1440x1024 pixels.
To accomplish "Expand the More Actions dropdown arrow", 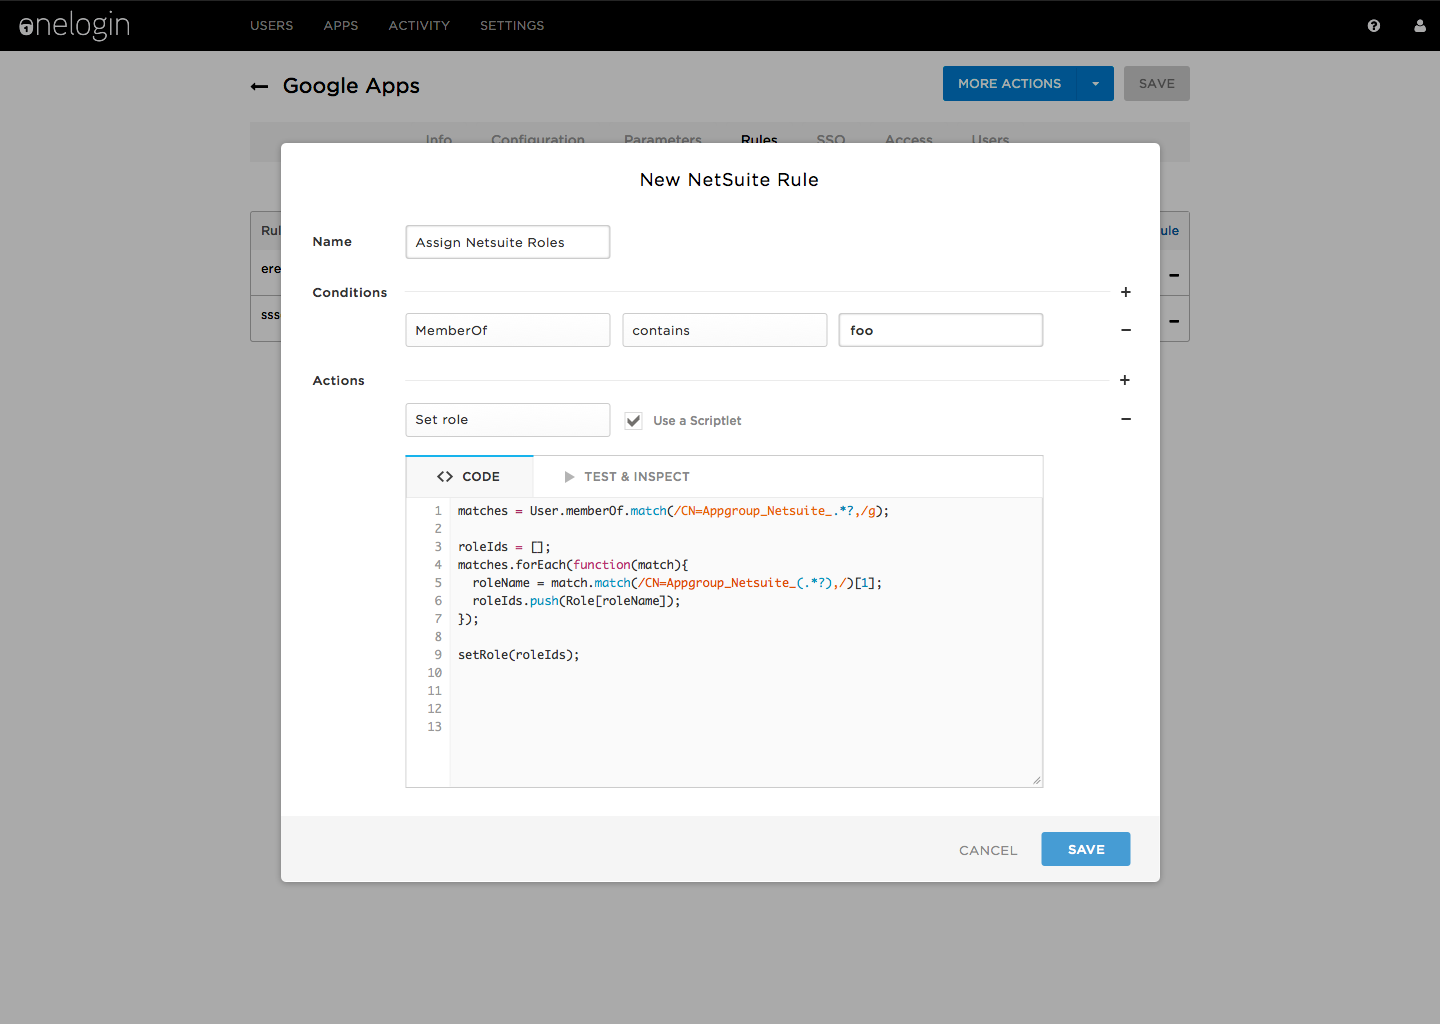I will pyautogui.click(x=1096, y=84).
